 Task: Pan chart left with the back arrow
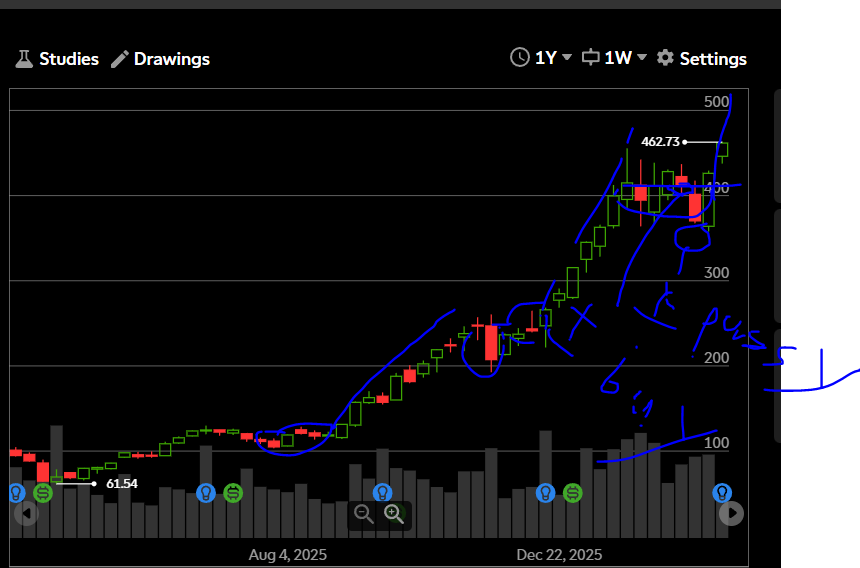(26, 514)
